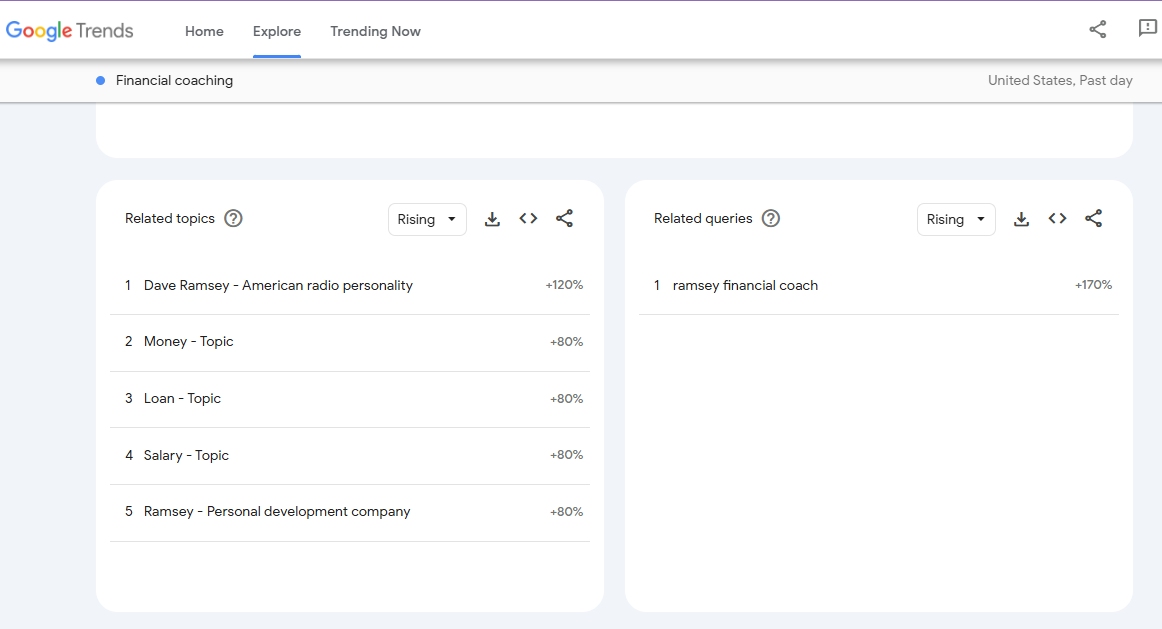Switch to the Home tab
Screen dimensions: 1162x629
tap(204, 31)
